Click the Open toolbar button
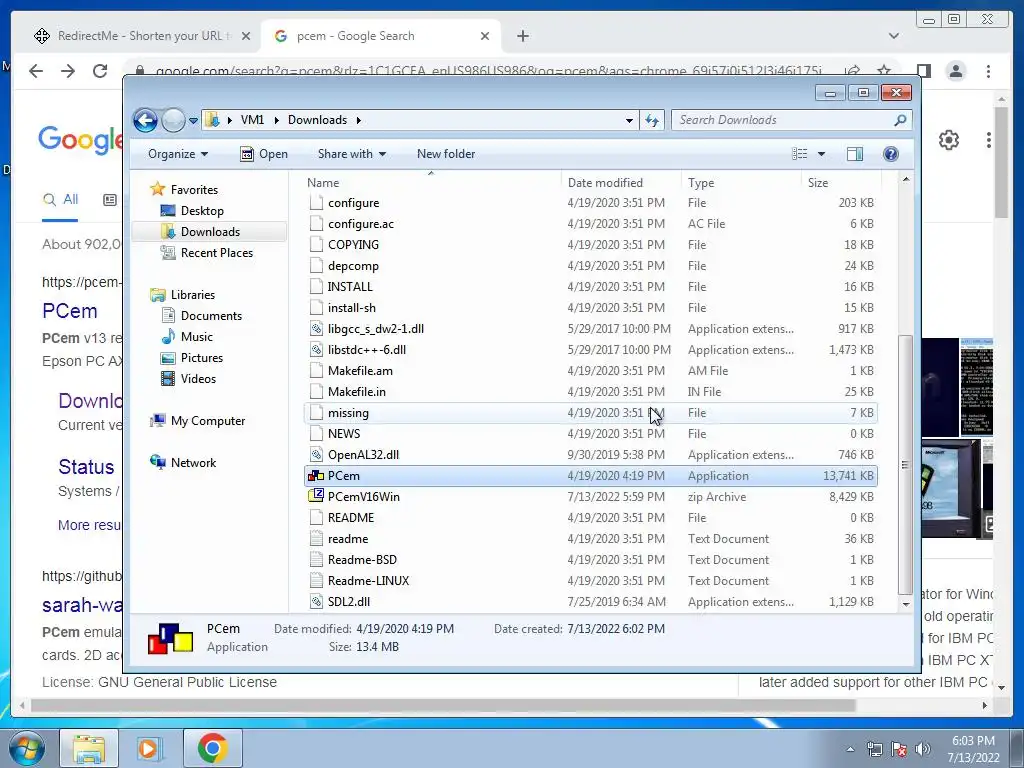 click(x=264, y=154)
